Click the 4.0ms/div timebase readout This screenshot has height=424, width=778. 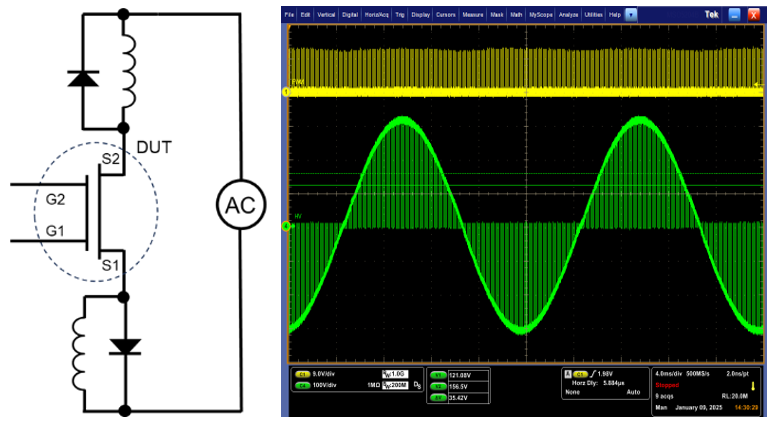(668, 374)
